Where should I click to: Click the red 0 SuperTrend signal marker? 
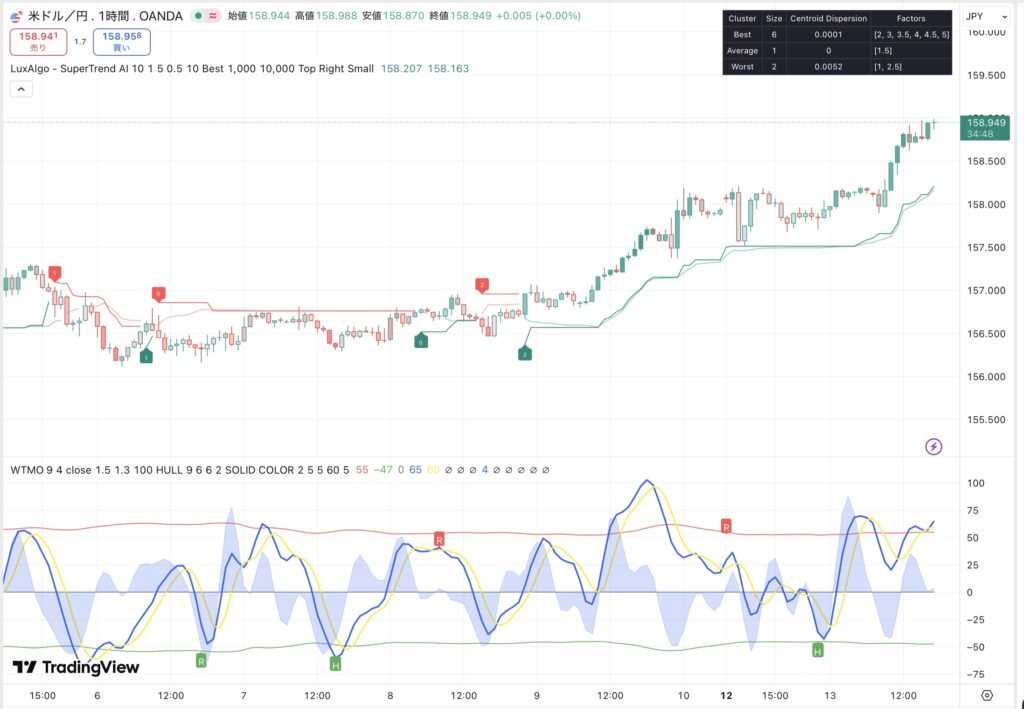158,293
